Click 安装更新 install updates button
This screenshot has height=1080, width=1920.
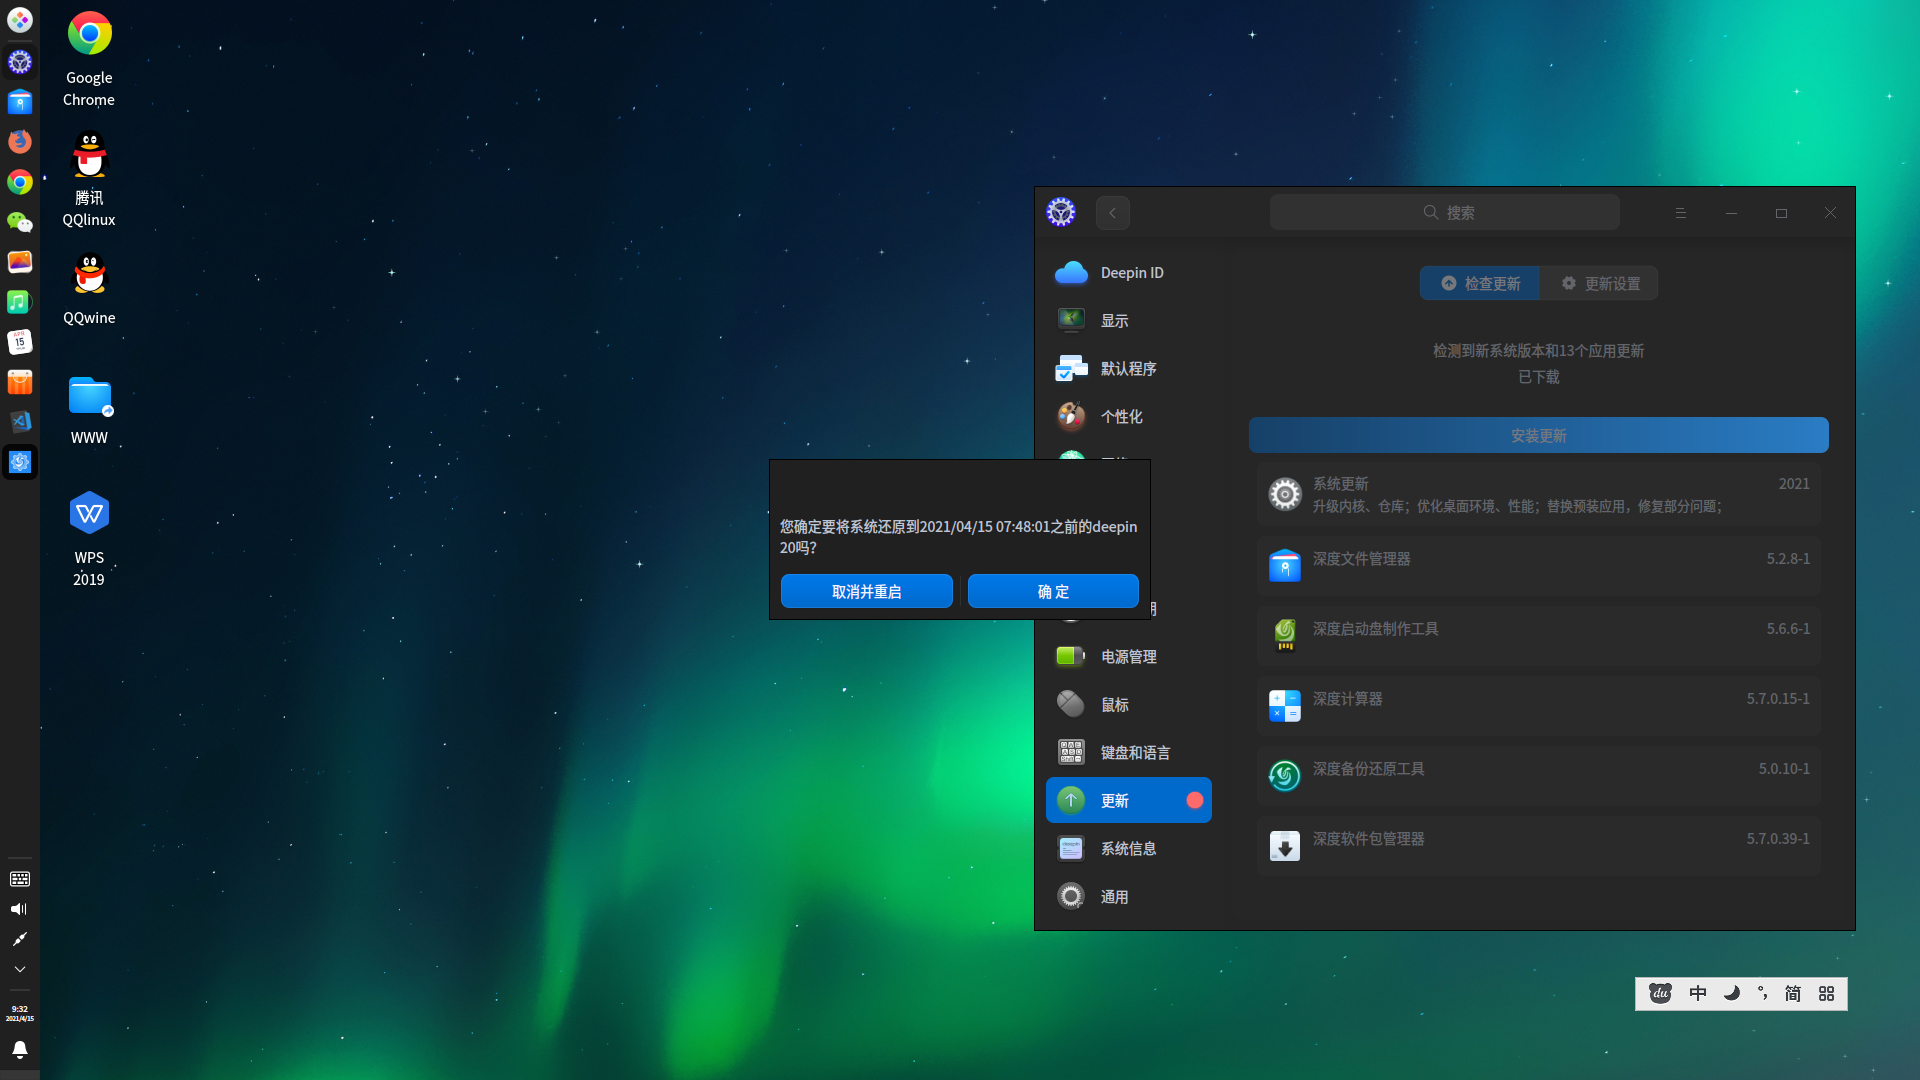click(x=1538, y=436)
